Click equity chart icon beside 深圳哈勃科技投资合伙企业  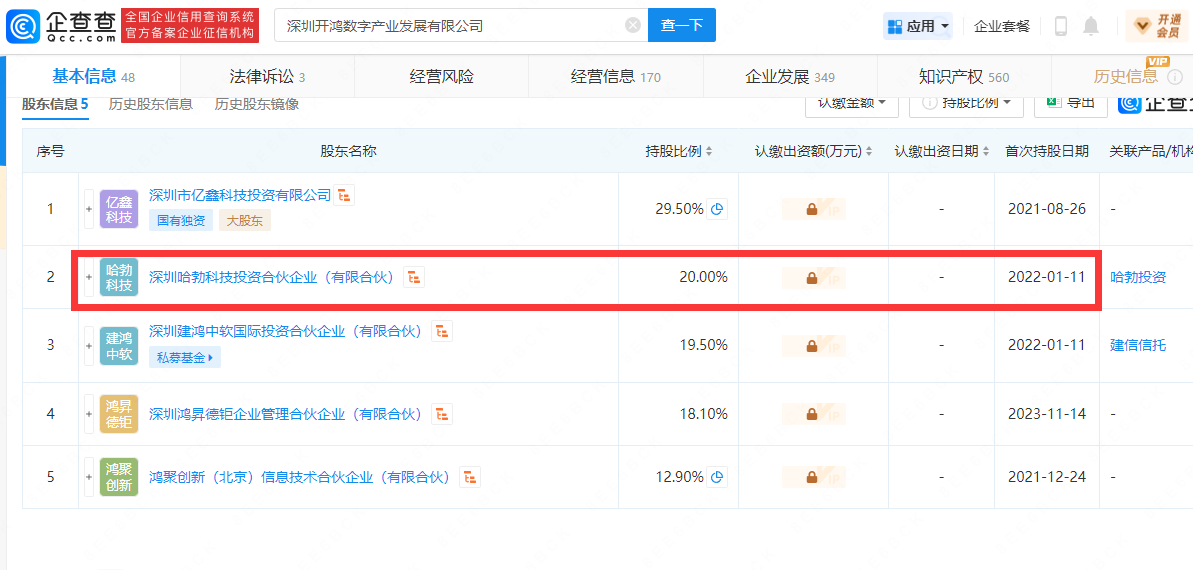pyautogui.click(x=414, y=277)
